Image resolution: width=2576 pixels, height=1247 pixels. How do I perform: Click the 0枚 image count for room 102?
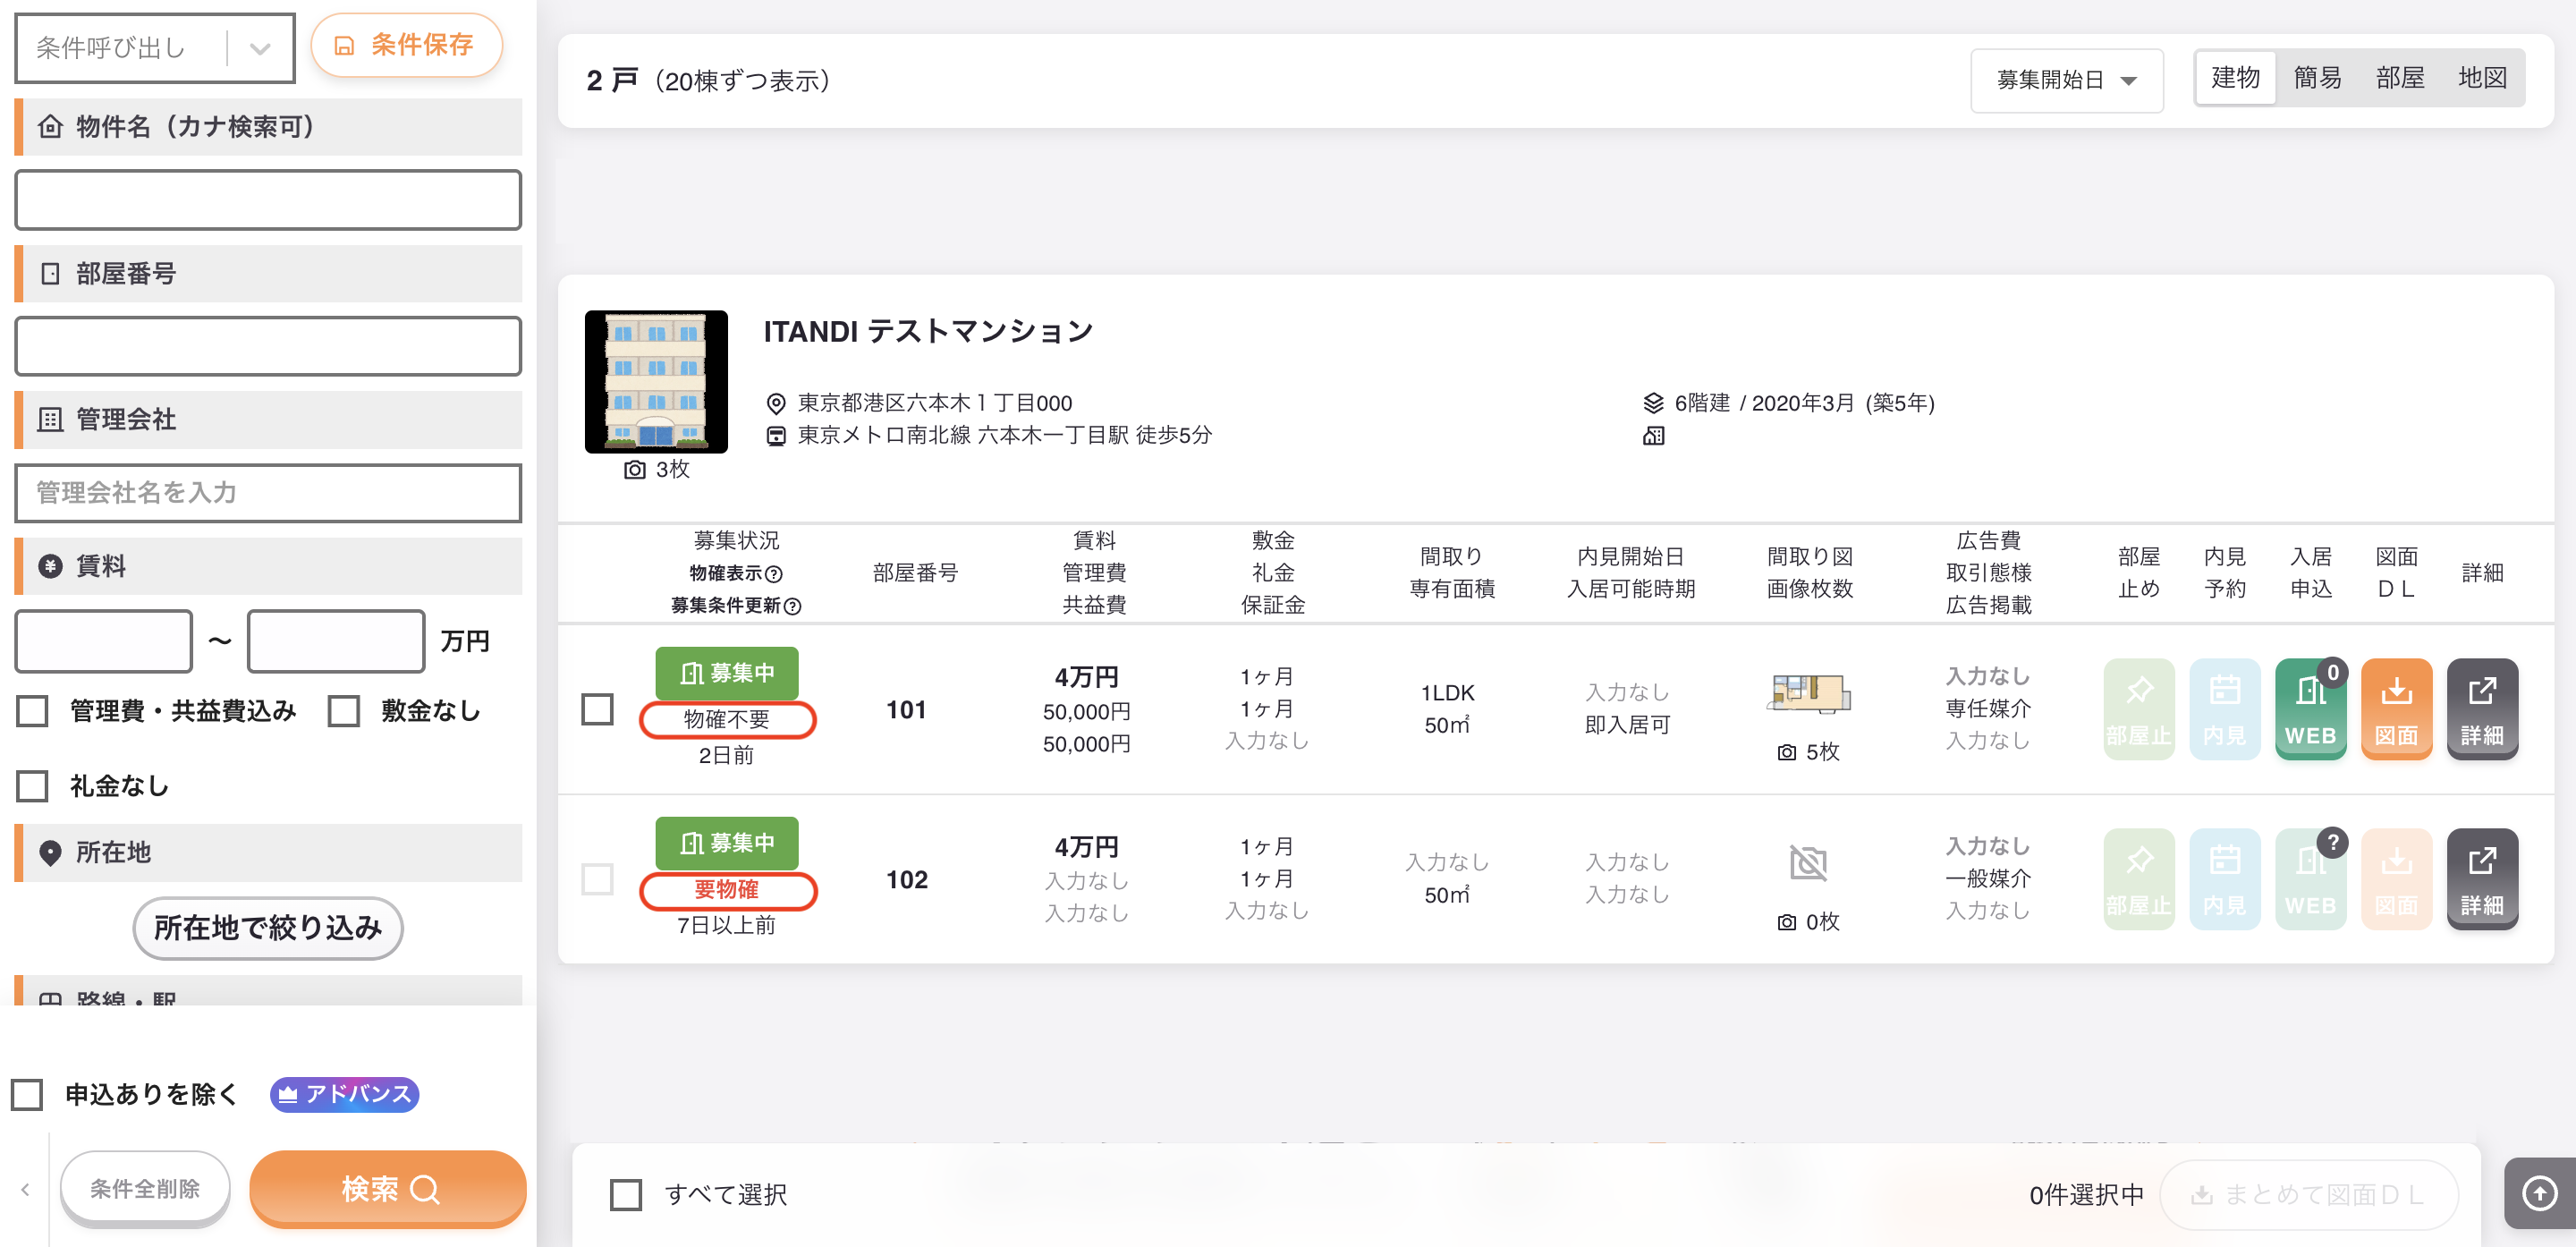pos(1808,922)
